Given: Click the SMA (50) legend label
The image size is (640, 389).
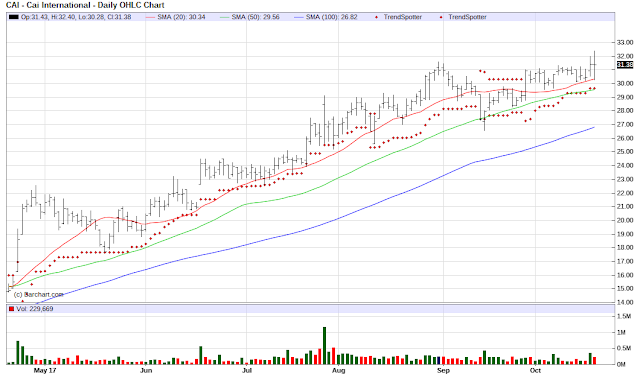Looking at the screenshot, I should tap(256, 17).
